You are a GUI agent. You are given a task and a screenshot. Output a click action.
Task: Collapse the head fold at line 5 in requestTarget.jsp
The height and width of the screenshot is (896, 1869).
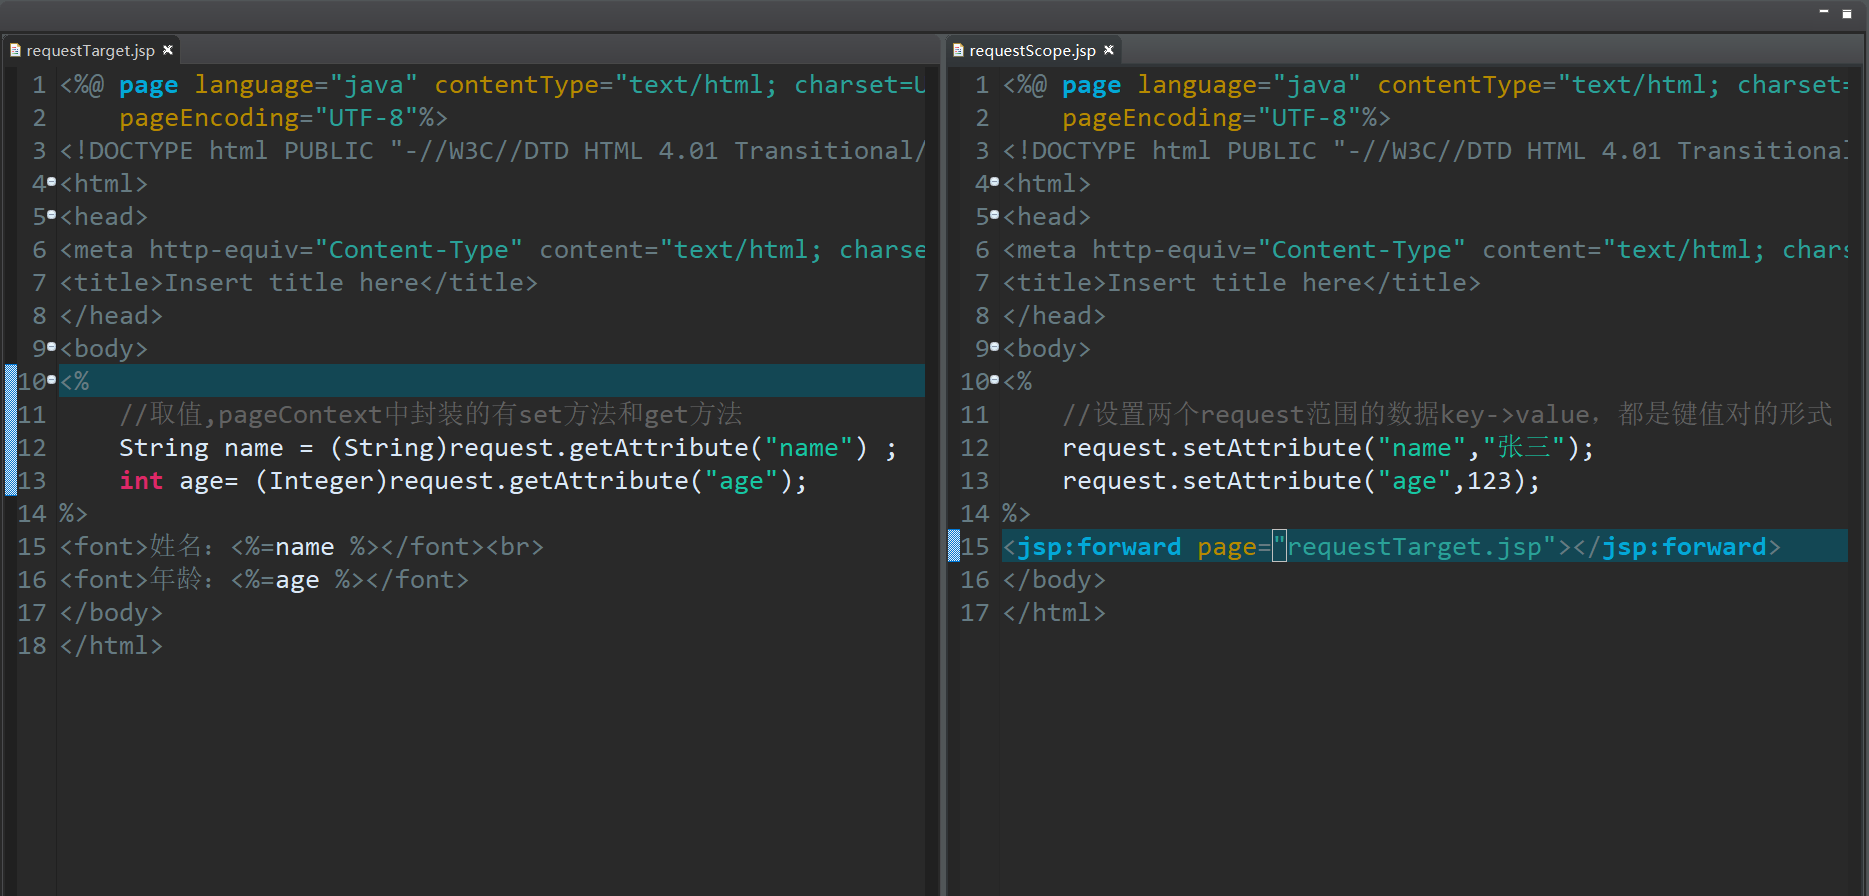(51, 215)
